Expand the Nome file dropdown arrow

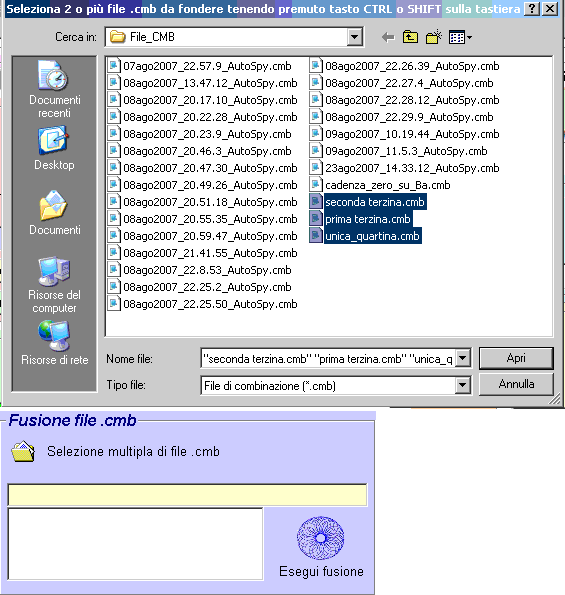(463, 358)
